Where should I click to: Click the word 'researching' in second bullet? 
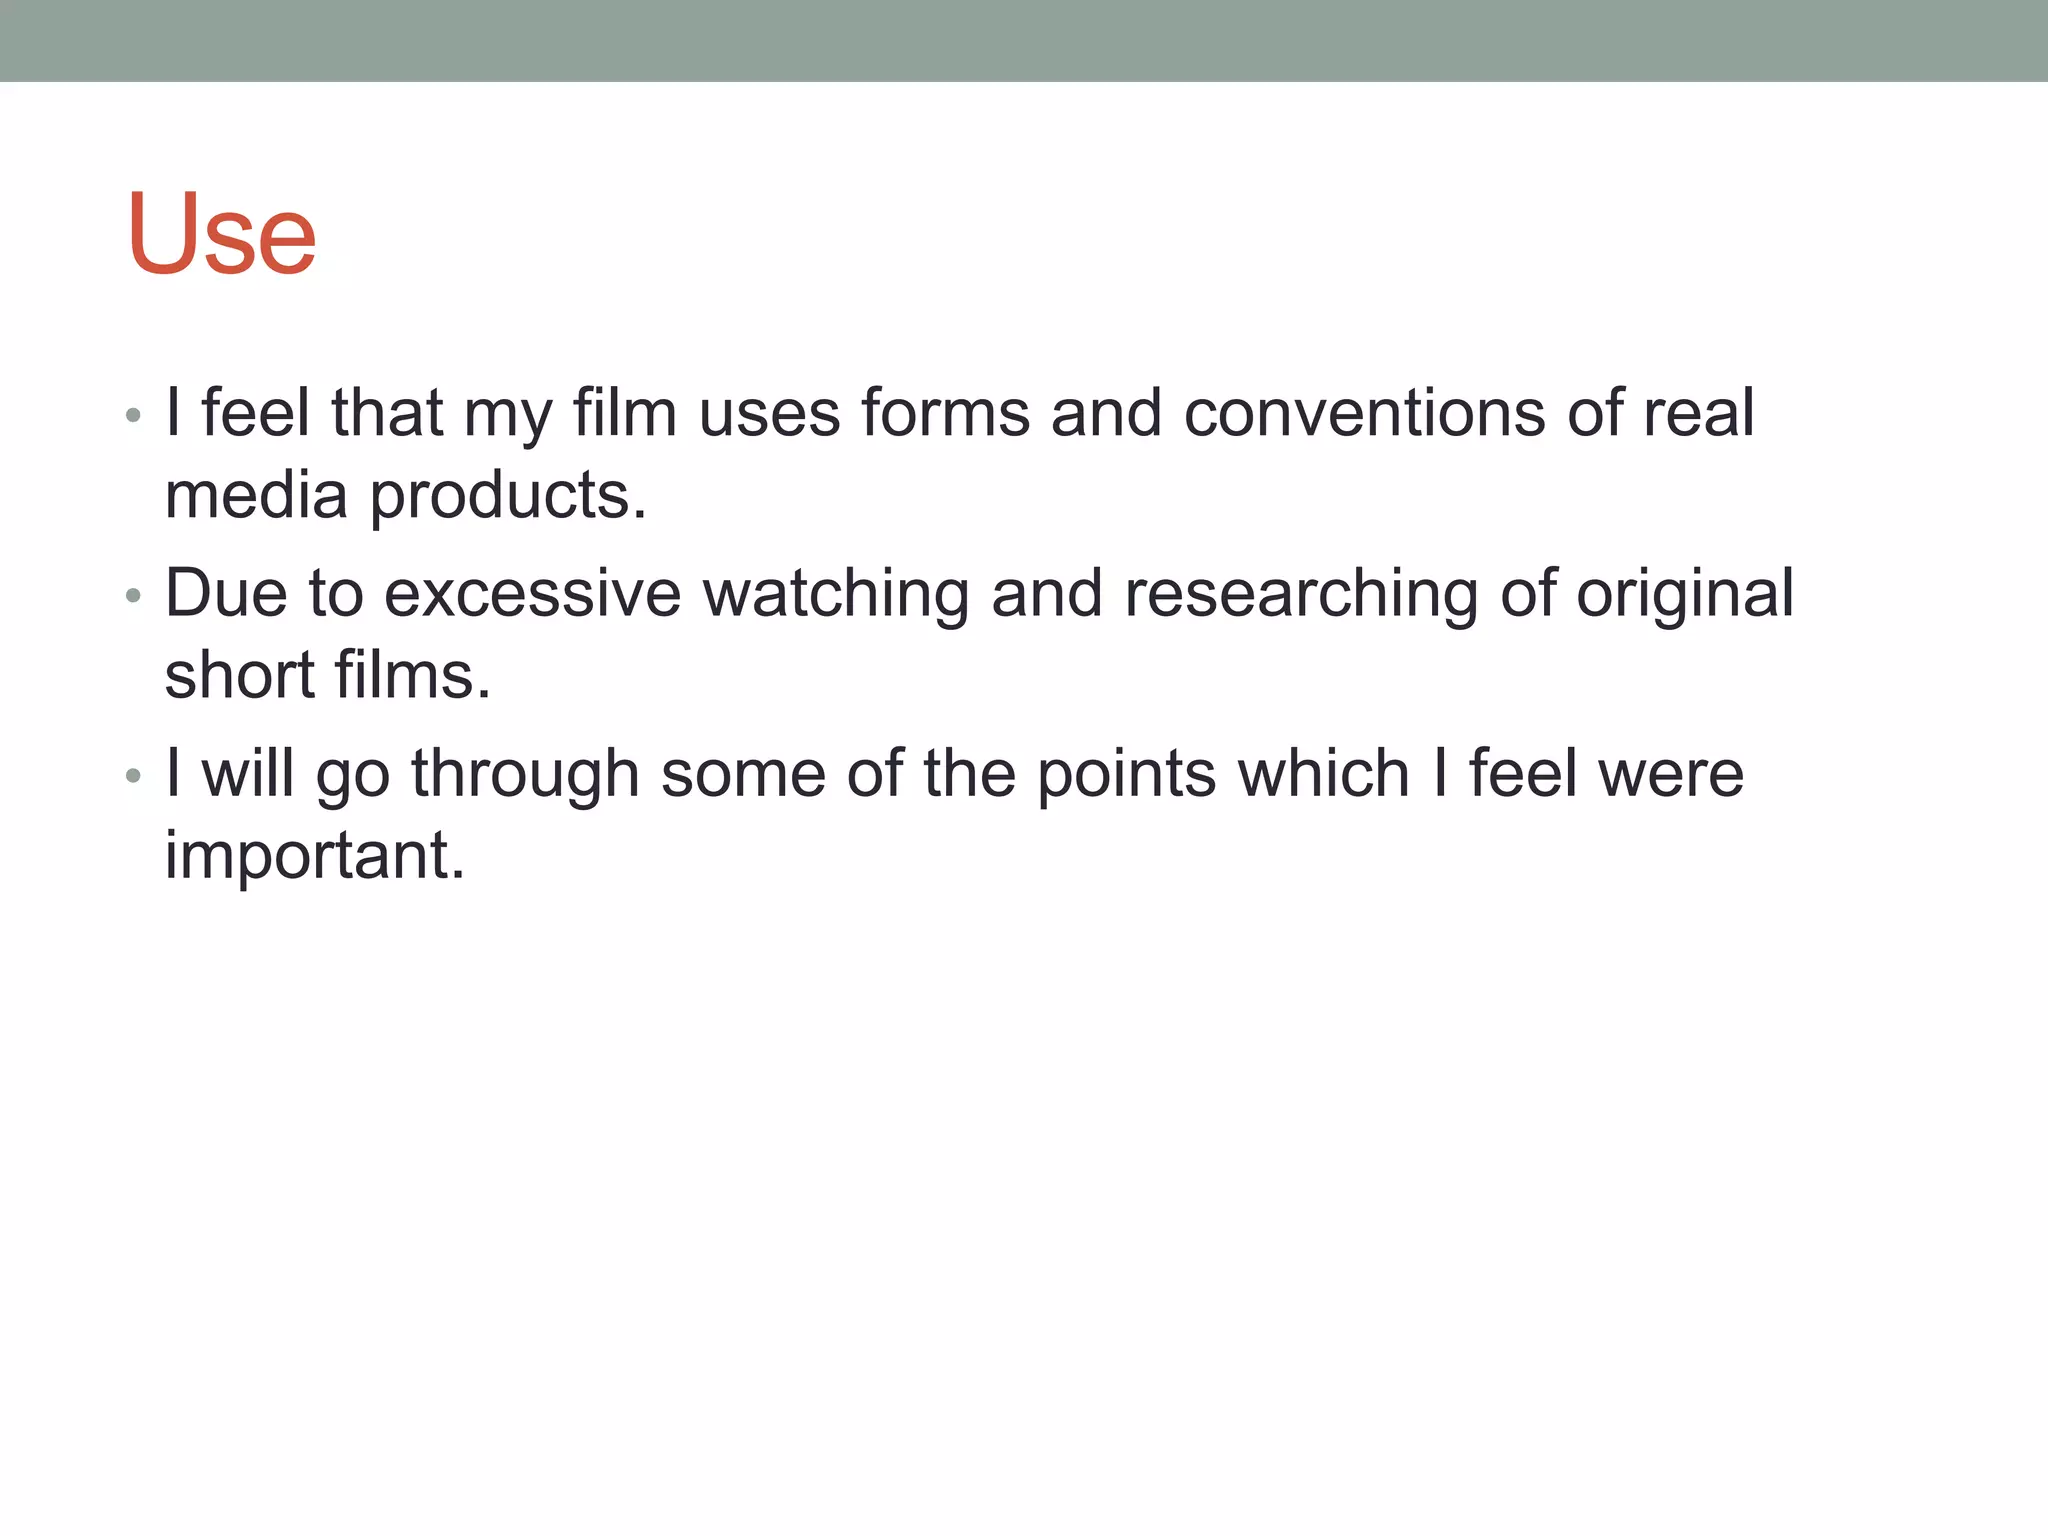1301,593
